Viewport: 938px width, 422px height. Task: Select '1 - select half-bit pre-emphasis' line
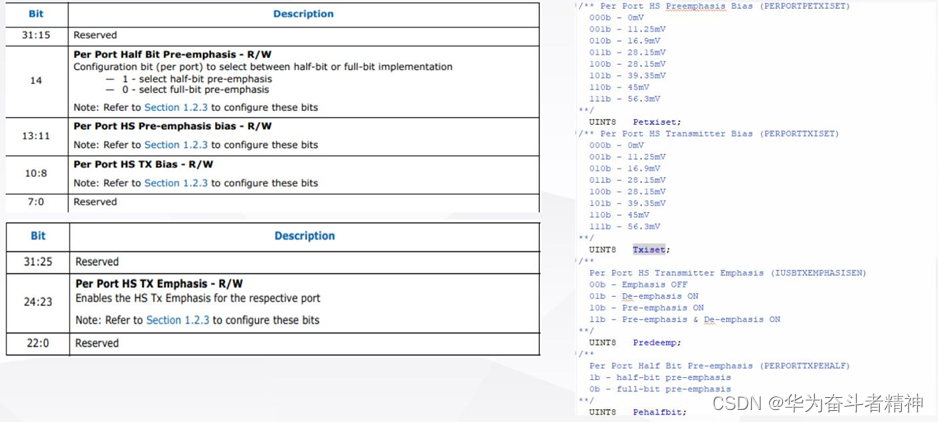pos(199,79)
